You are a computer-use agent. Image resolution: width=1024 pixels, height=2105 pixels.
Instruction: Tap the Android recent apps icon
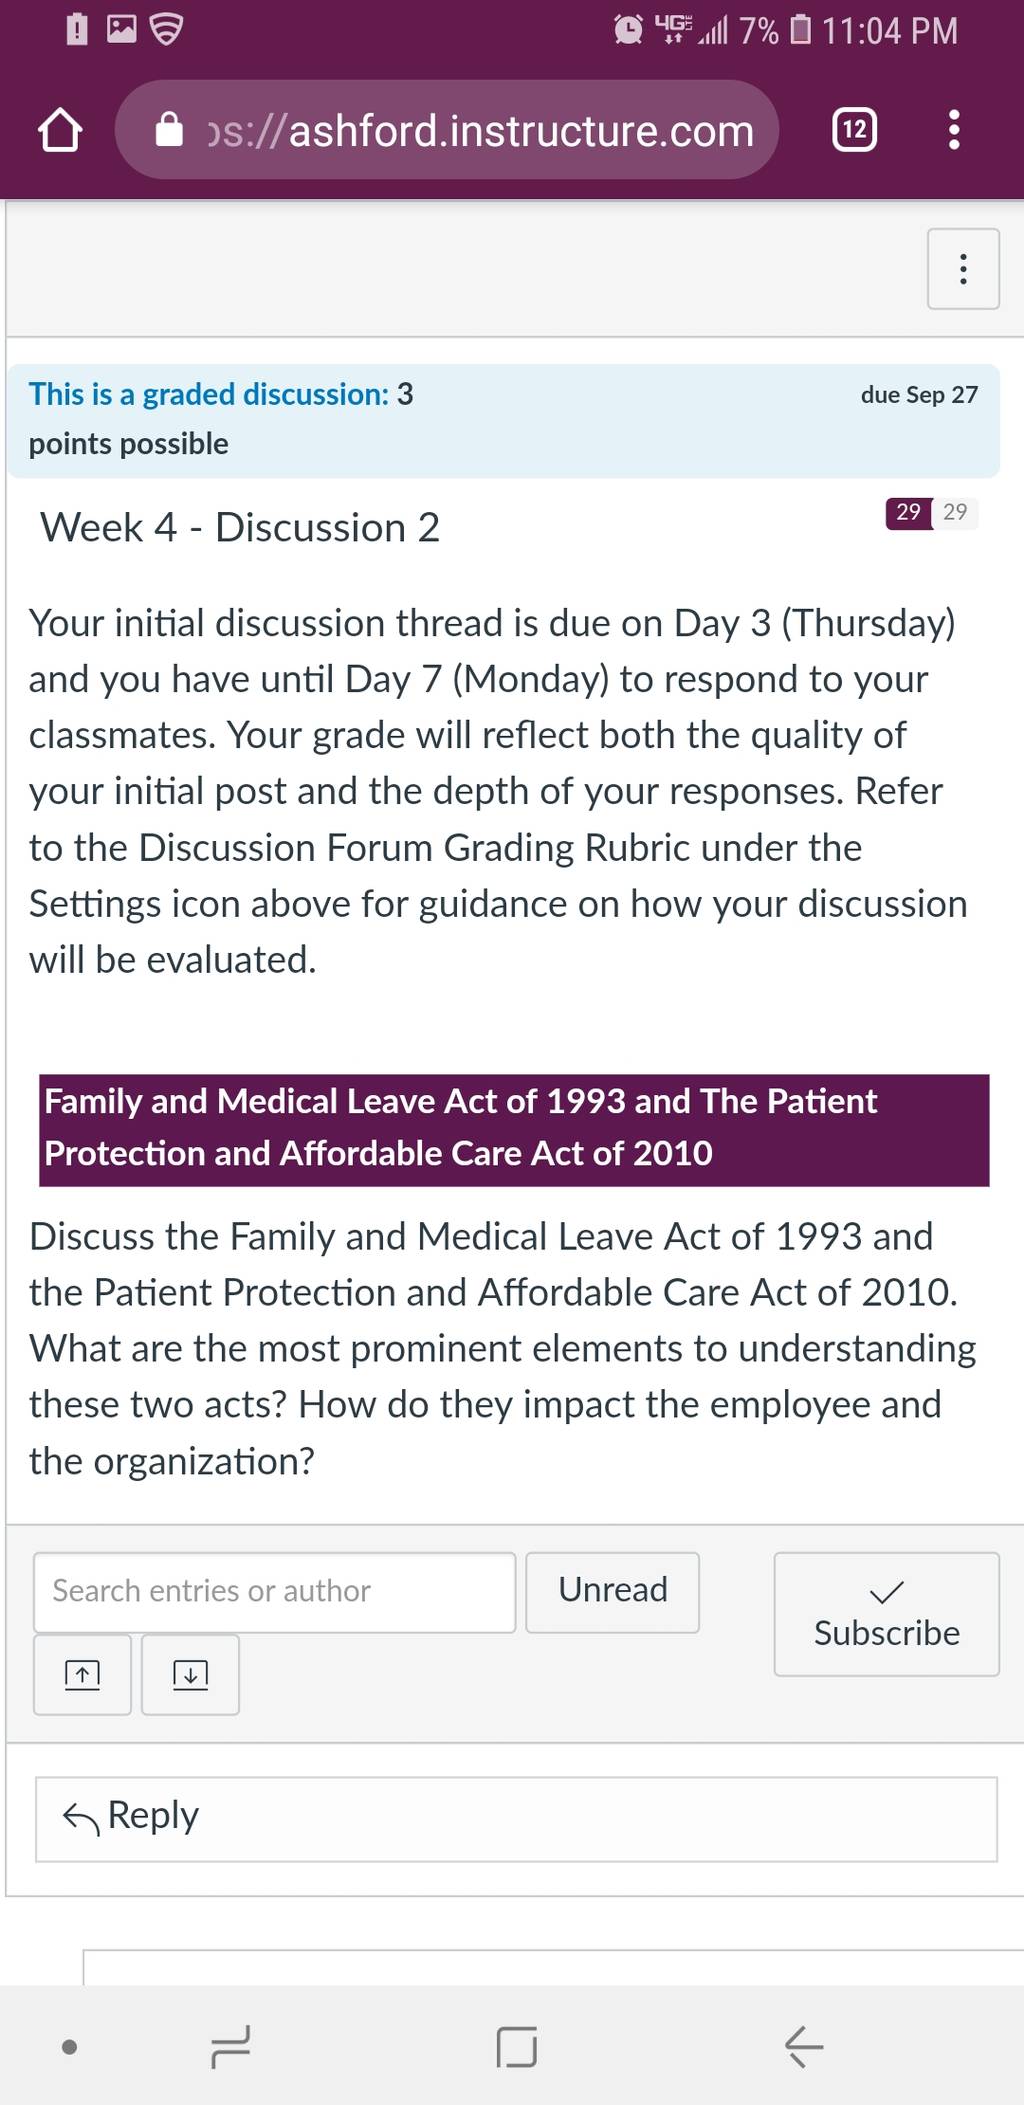230,2046
